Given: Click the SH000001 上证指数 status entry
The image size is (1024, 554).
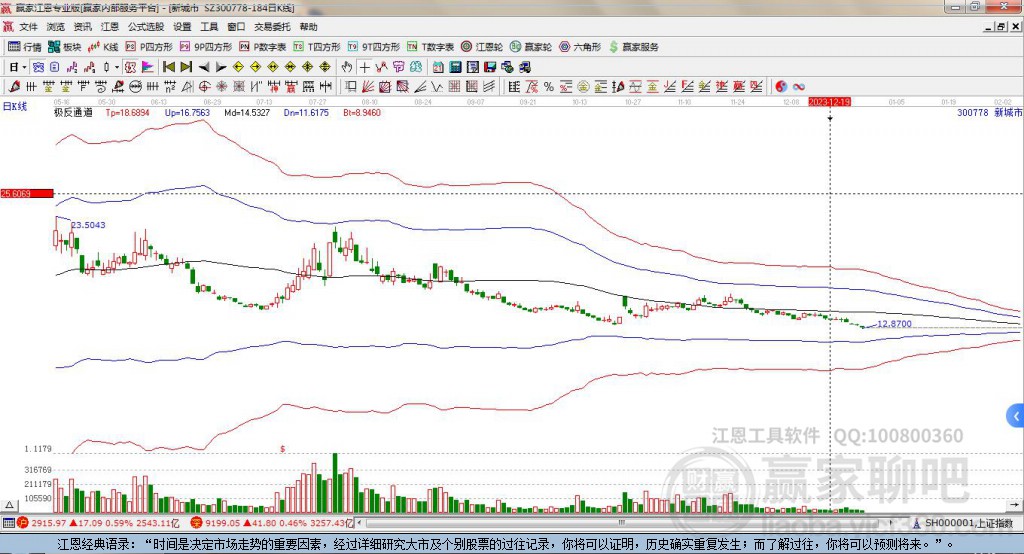Looking at the screenshot, I should (x=963, y=523).
